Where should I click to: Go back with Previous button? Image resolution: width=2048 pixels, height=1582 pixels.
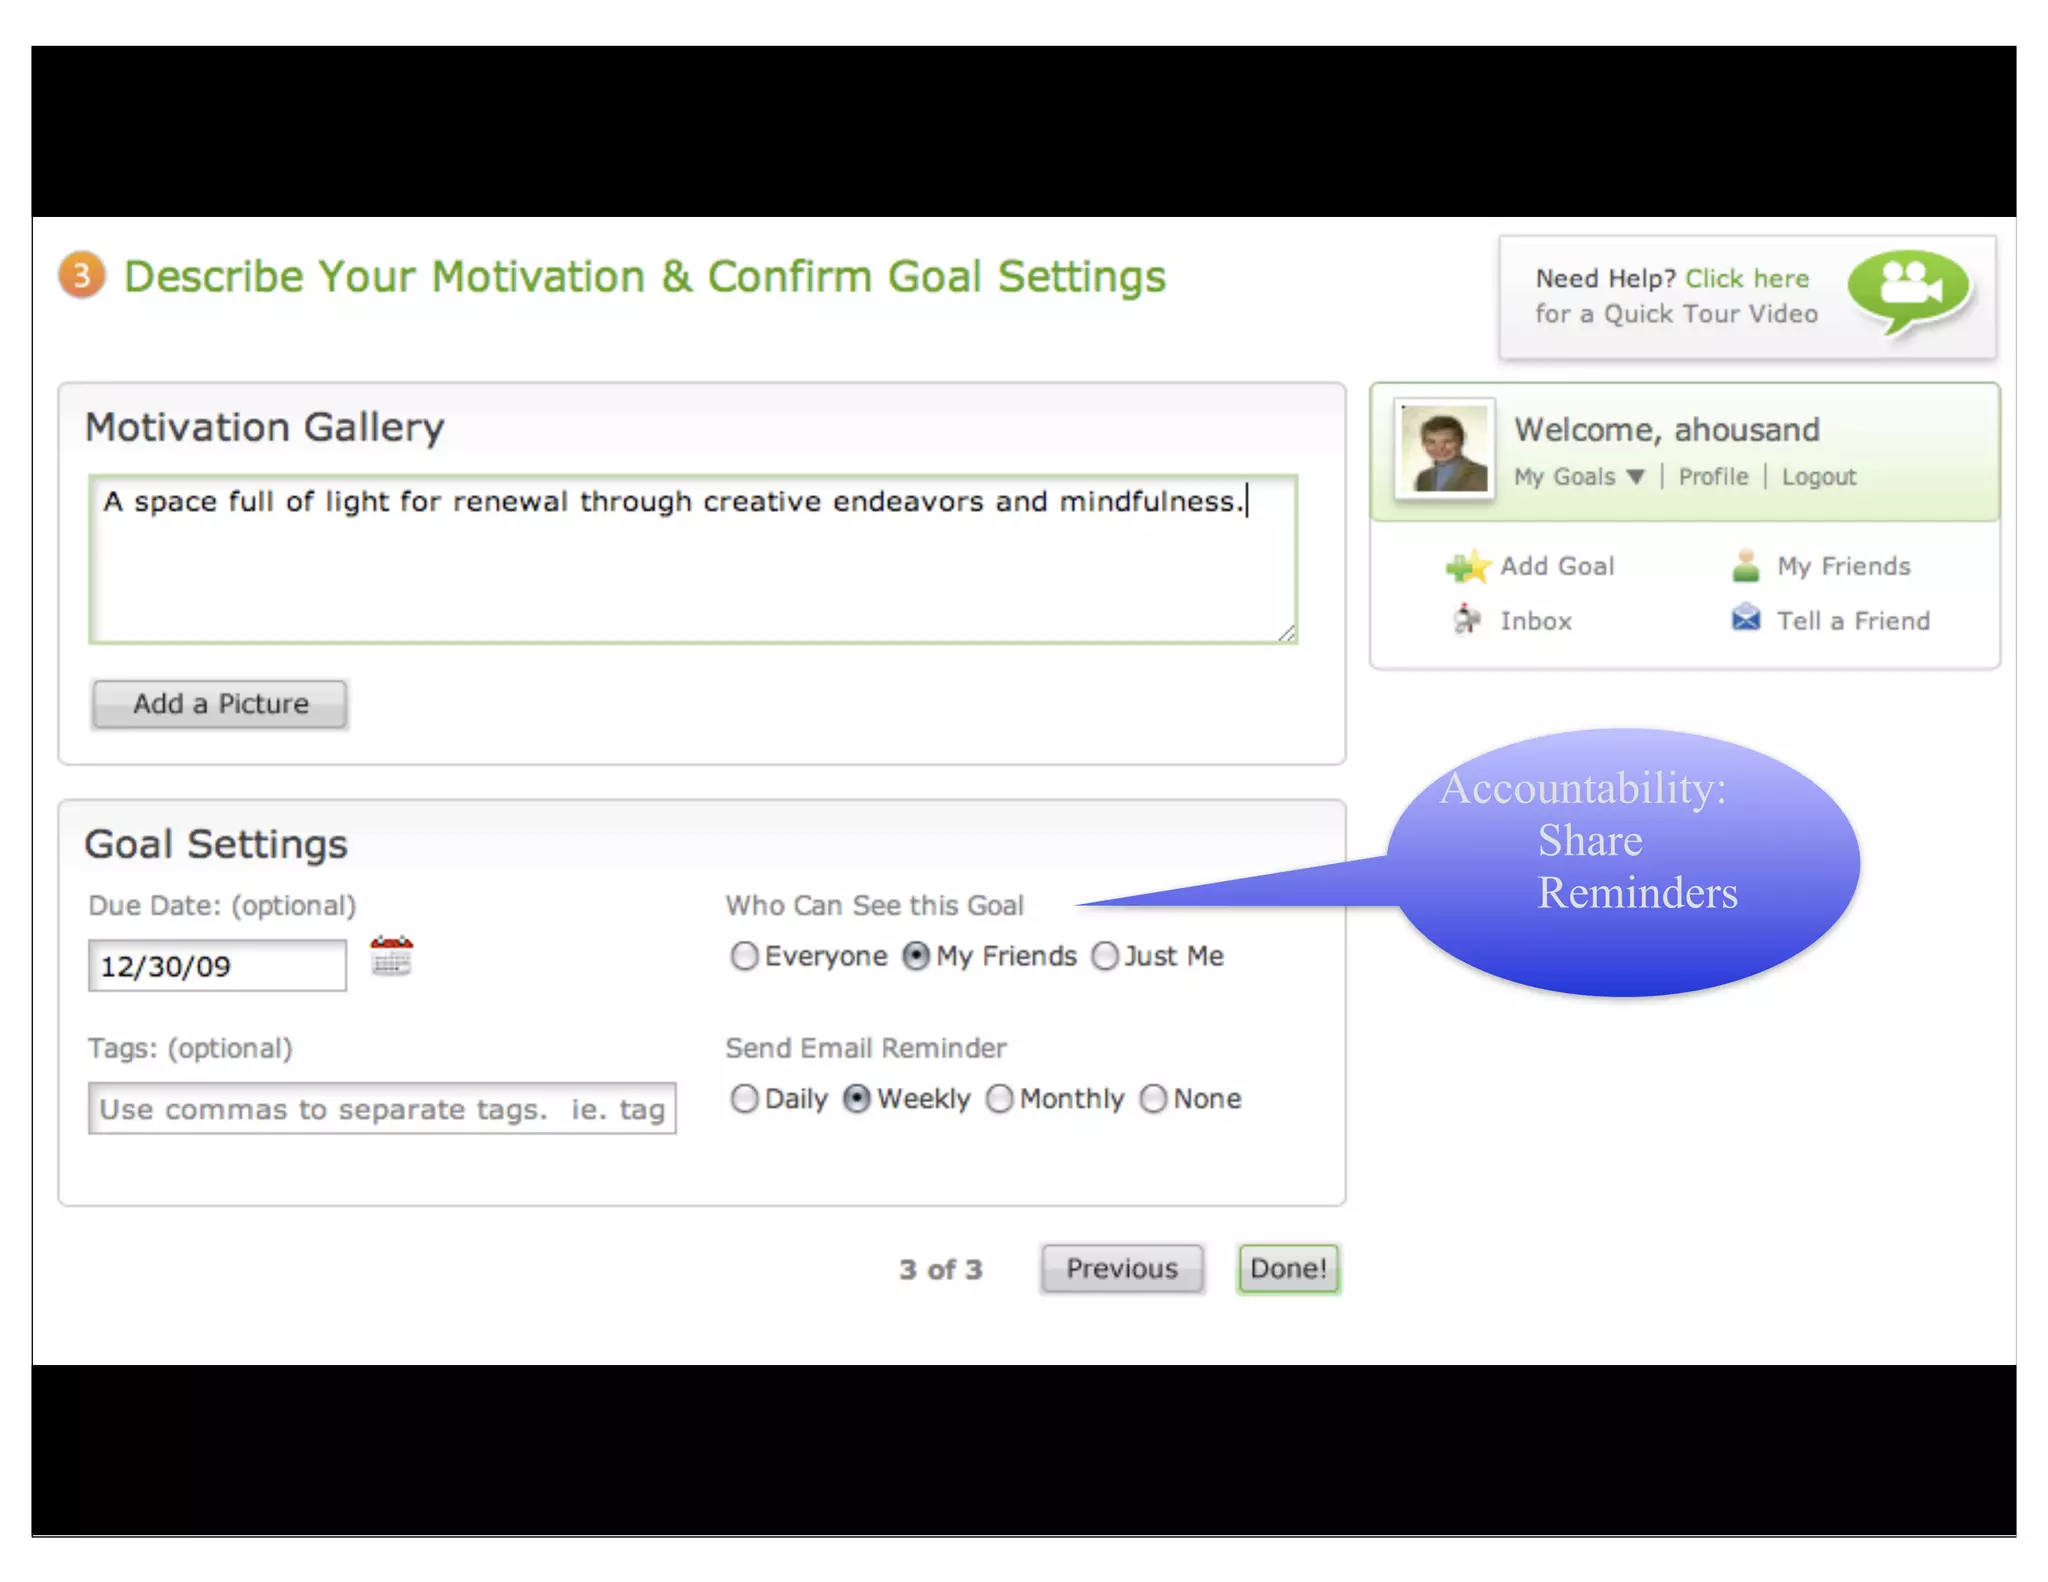[x=1121, y=1269]
